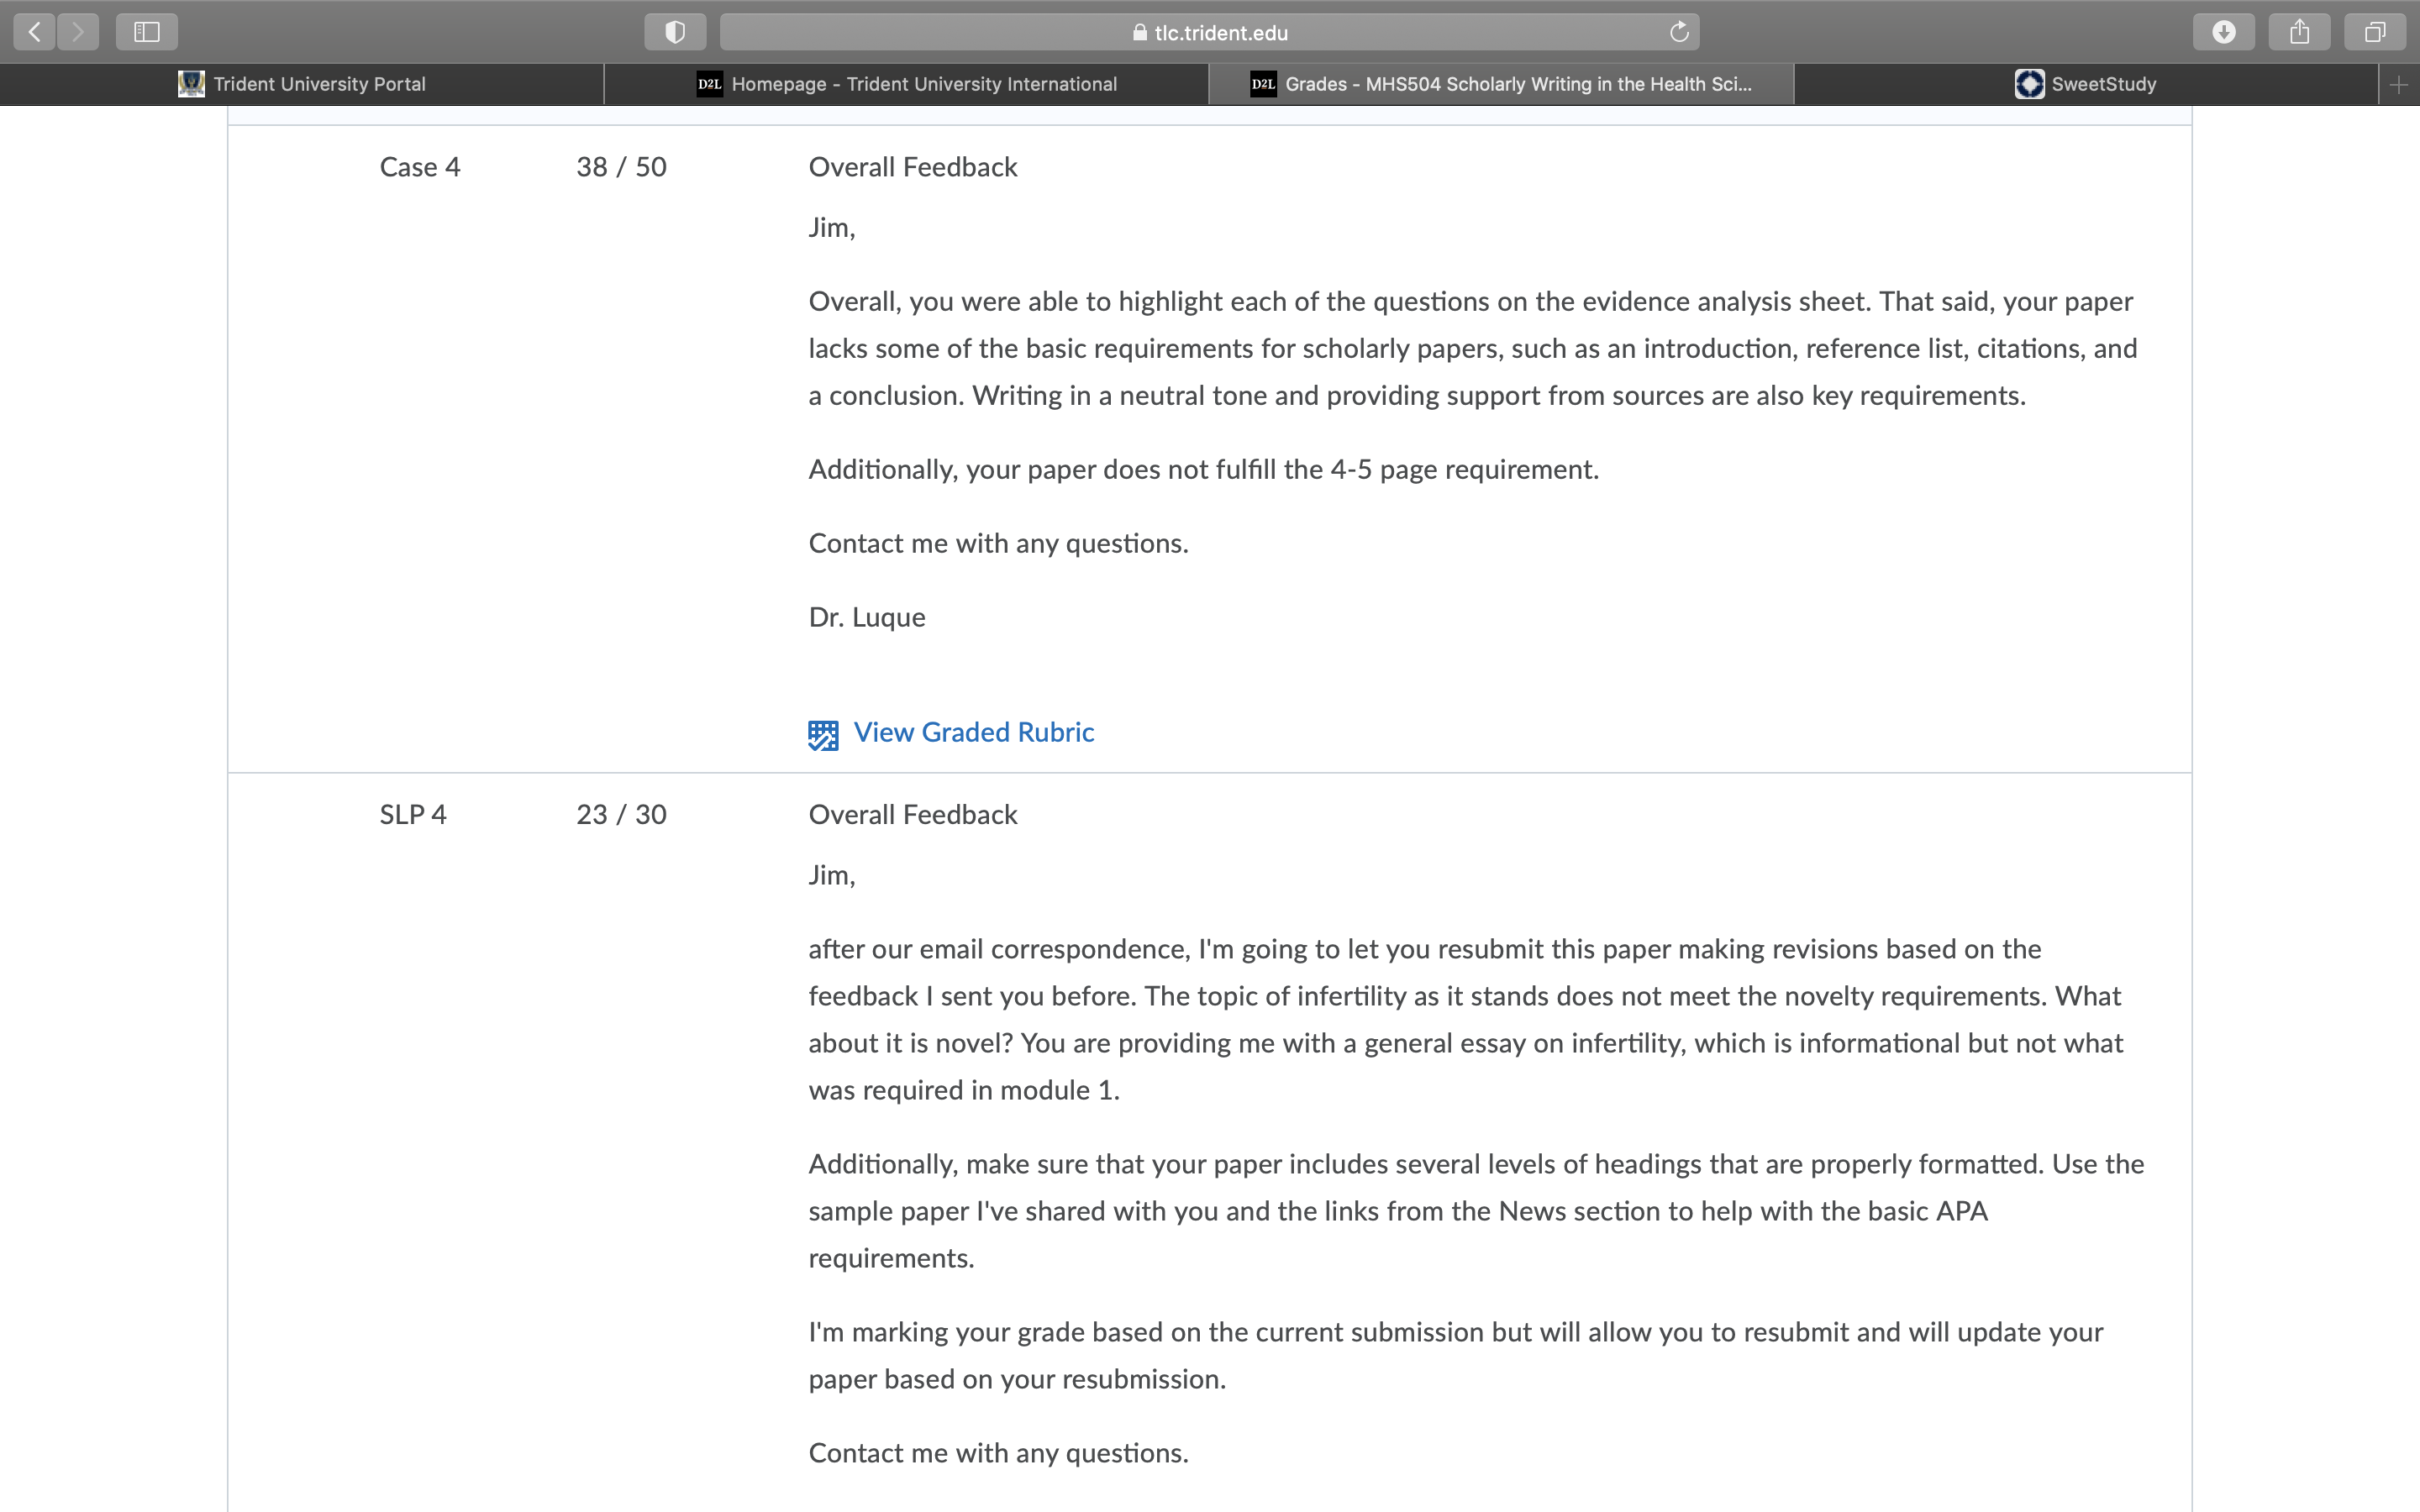
Task: Show the Safari sidebar
Action: click(x=147, y=32)
